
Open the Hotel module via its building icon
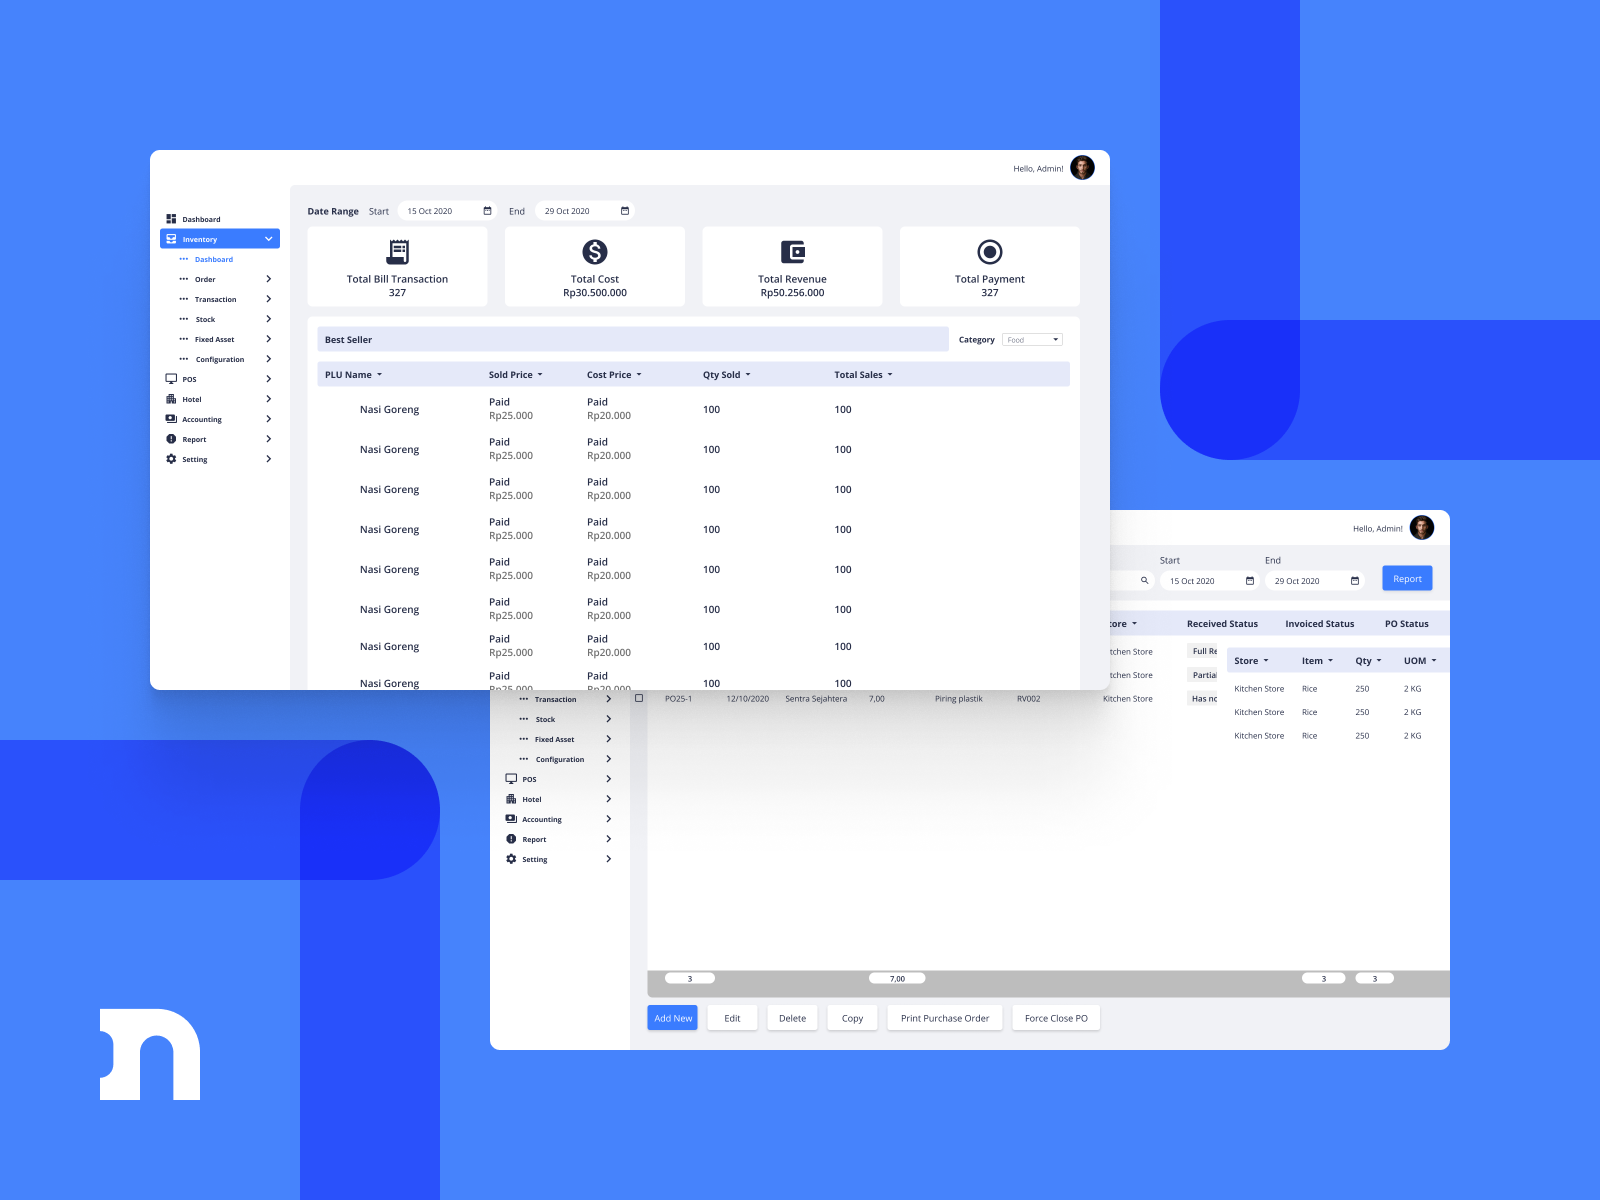click(171, 399)
